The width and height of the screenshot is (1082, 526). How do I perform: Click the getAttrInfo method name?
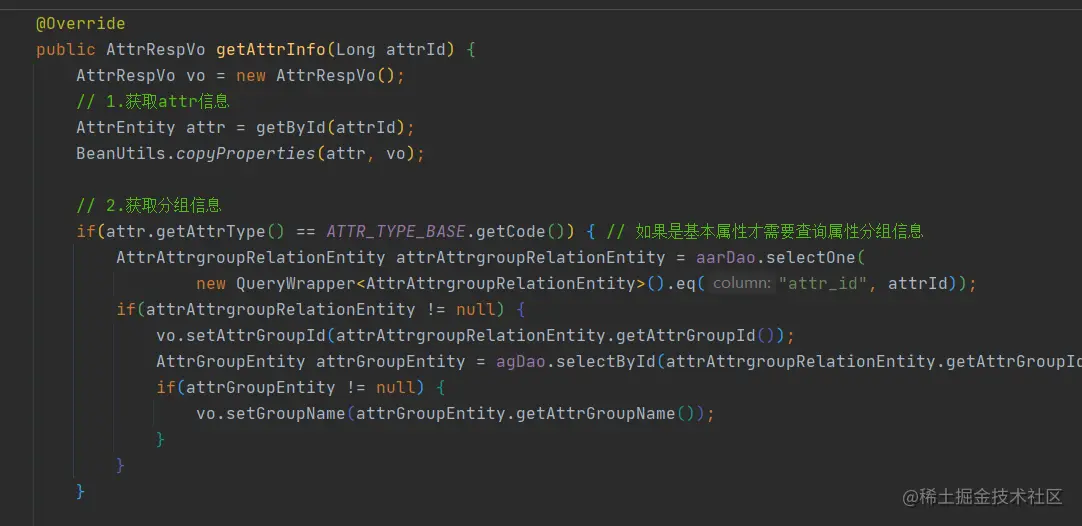click(x=271, y=50)
